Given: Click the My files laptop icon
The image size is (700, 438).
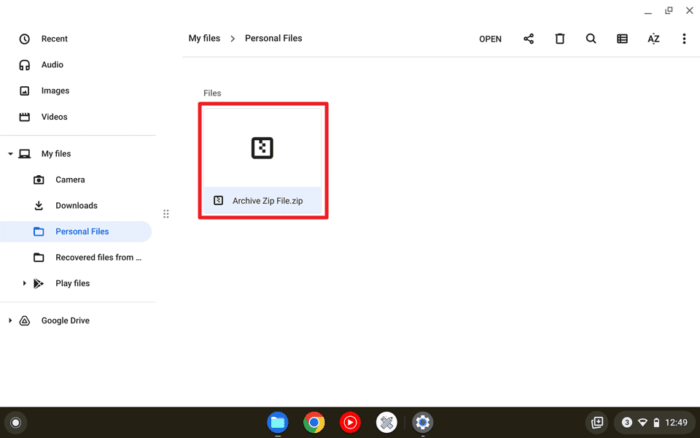Looking at the screenshot, I should tap(25, 154).
